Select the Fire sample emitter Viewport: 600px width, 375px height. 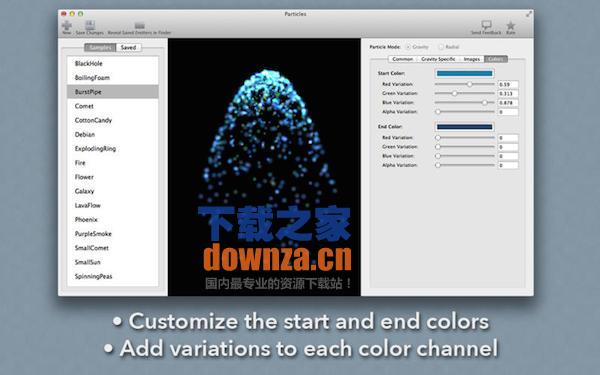pos(113,163)
